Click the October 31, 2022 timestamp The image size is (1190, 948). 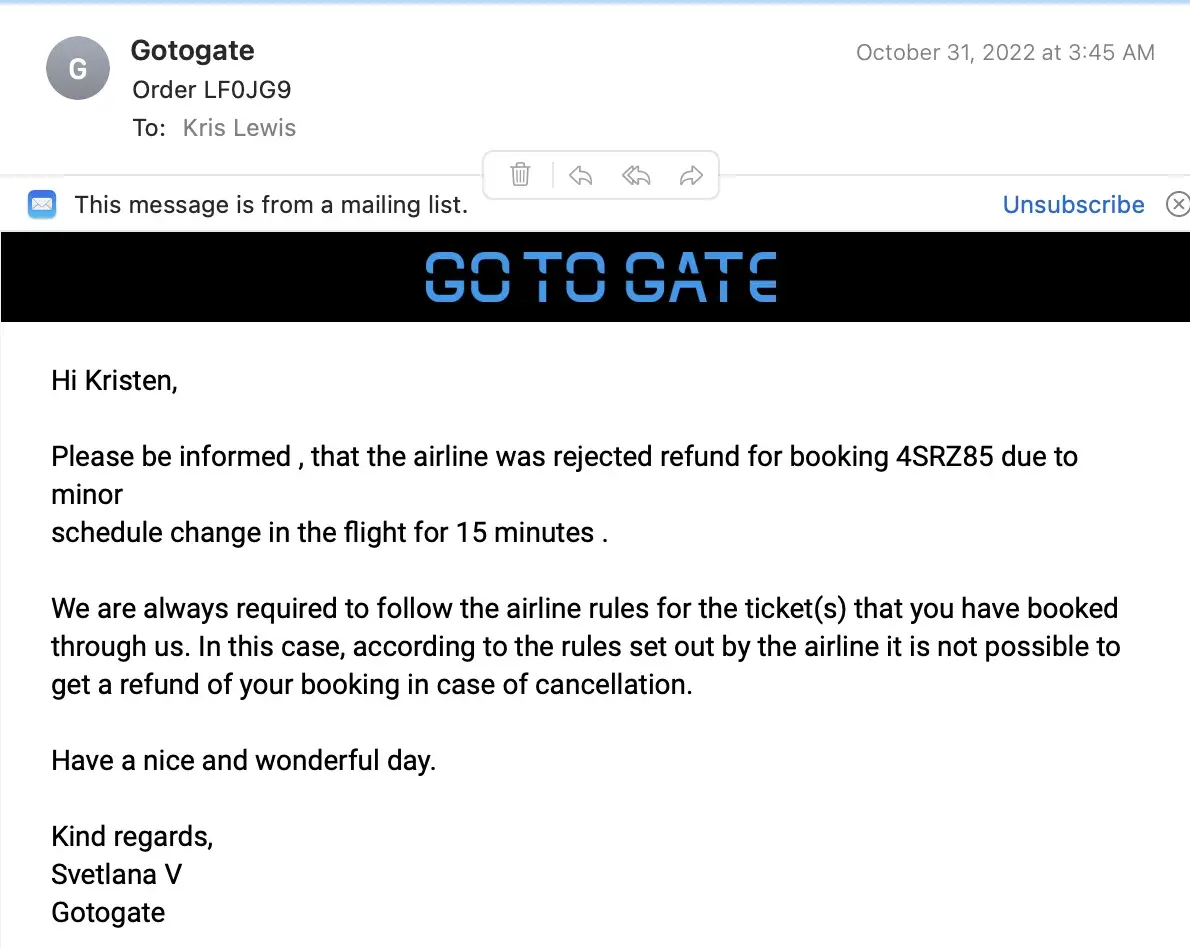(1005, 53)
